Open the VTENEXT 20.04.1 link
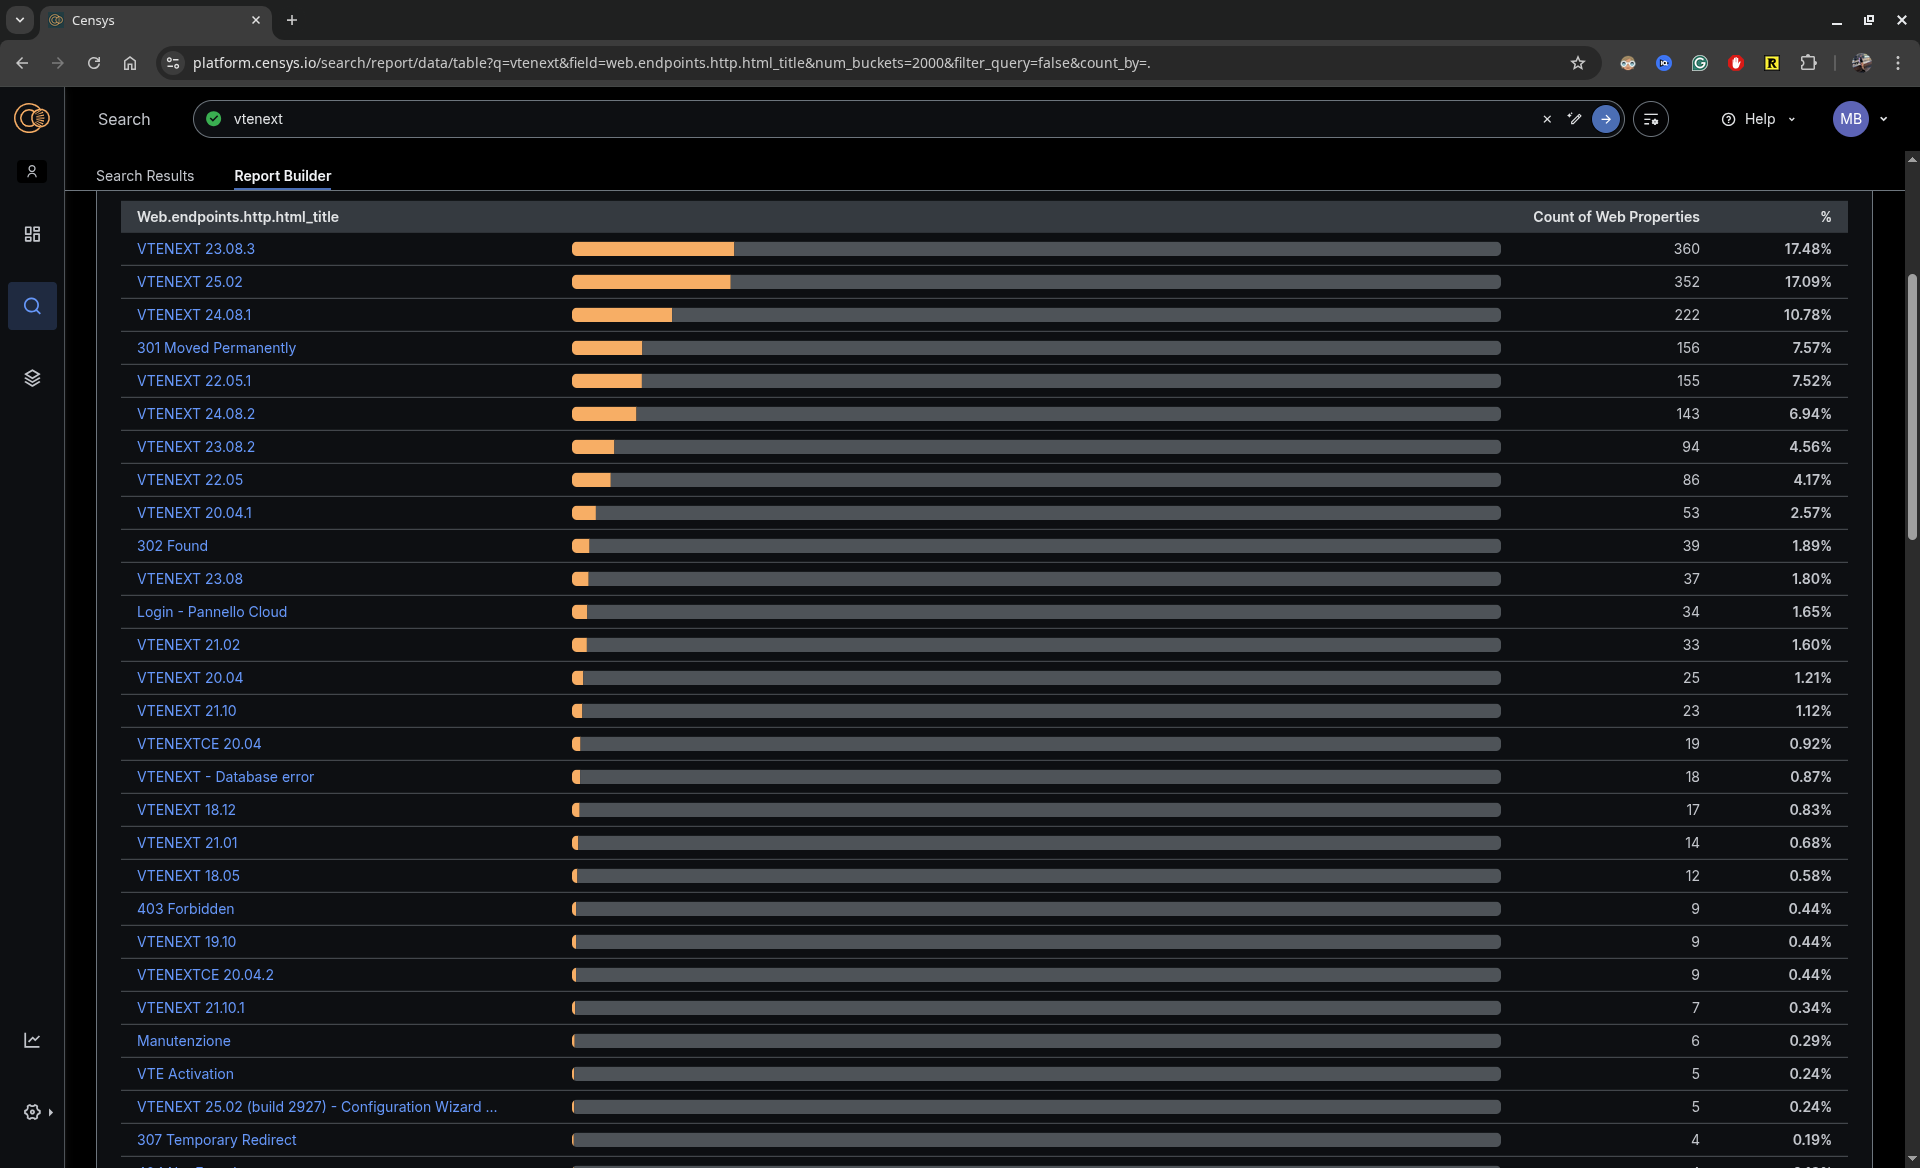 click(194, 513)
